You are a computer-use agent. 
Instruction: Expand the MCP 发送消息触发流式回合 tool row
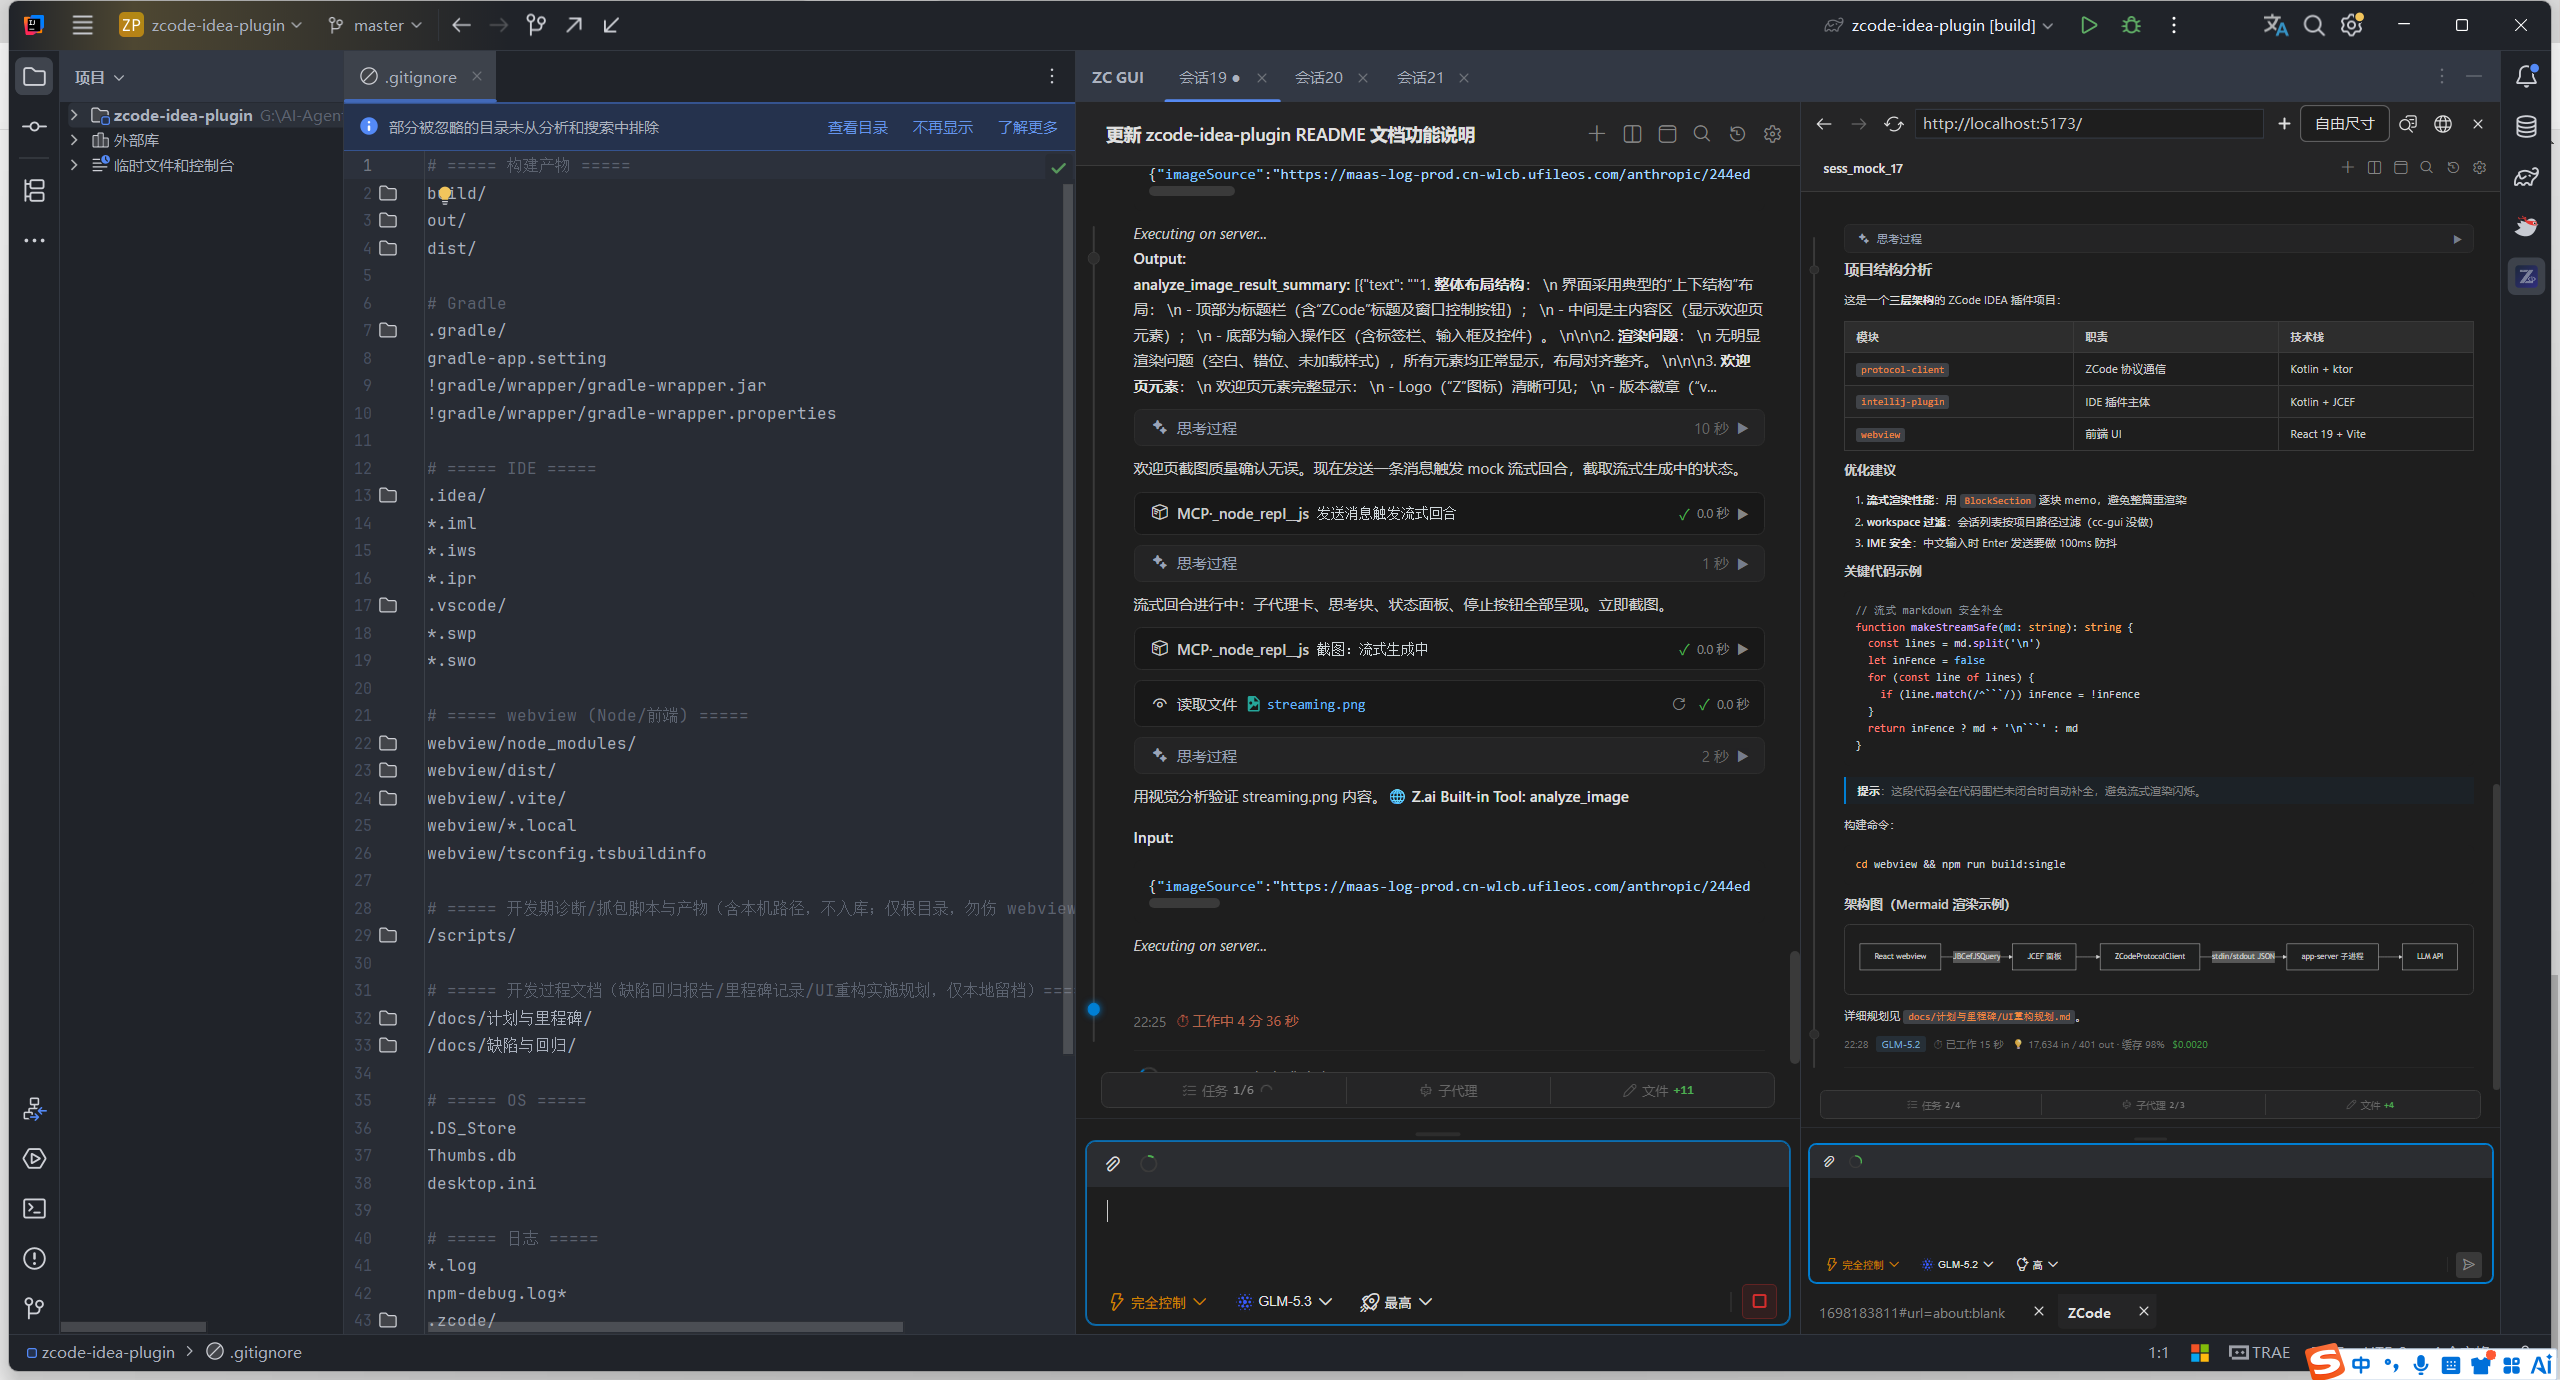pyautogui.click(x=1448, y=513)
